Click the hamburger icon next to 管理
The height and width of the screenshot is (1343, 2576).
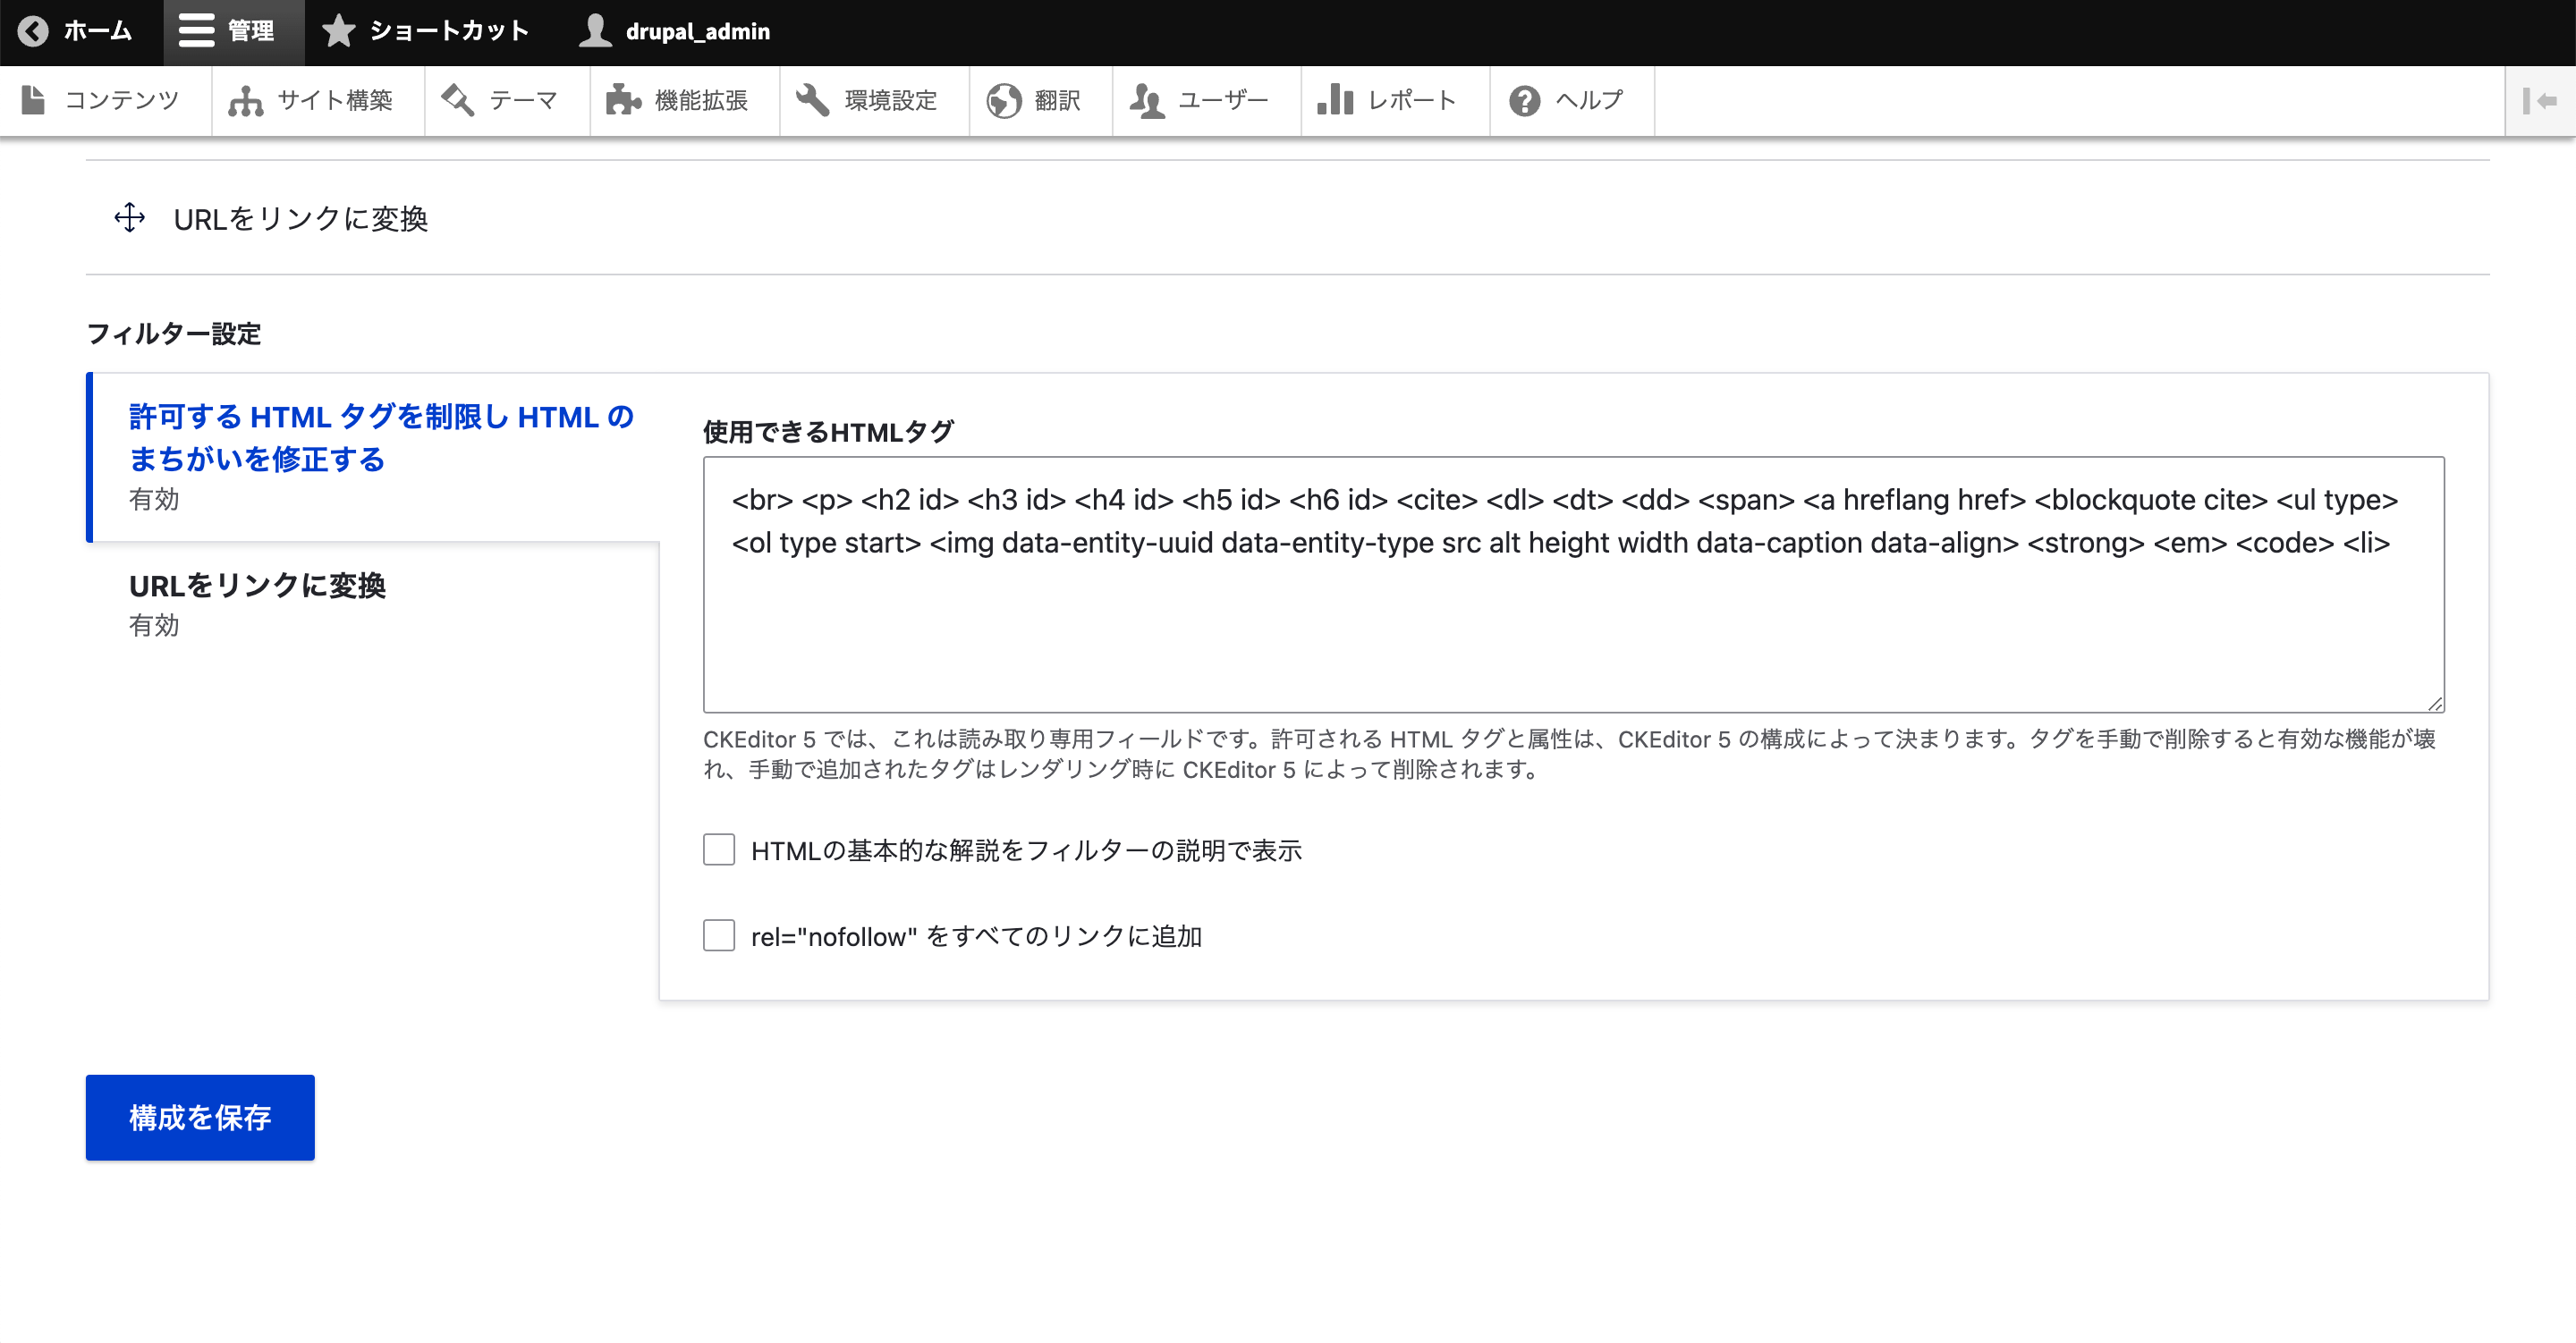(196, 31)
